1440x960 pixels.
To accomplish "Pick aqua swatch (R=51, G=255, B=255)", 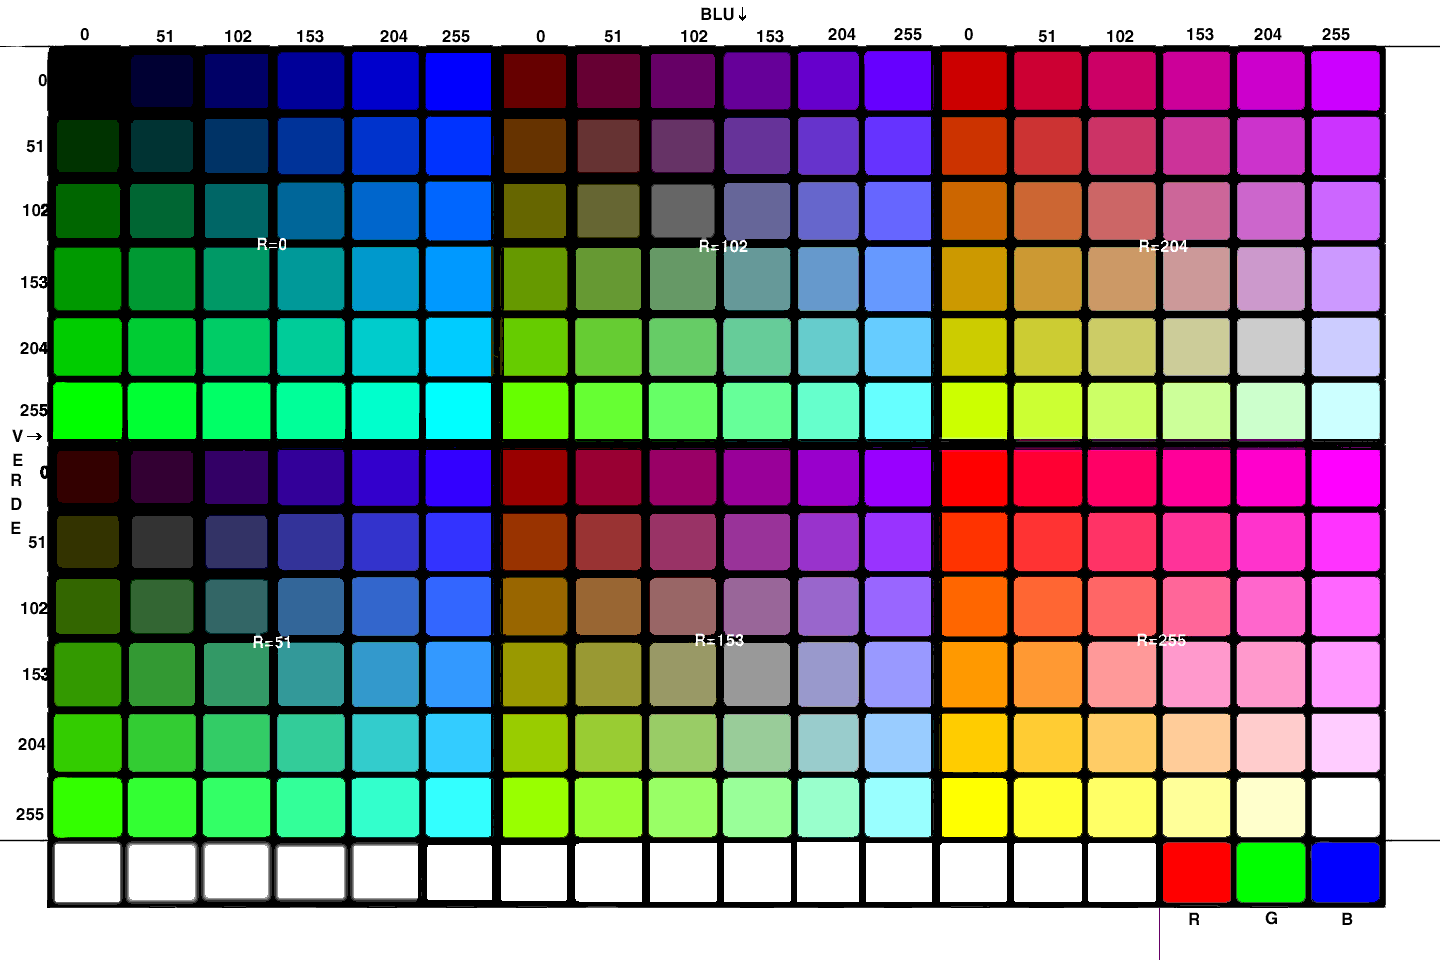I will 459,807.
